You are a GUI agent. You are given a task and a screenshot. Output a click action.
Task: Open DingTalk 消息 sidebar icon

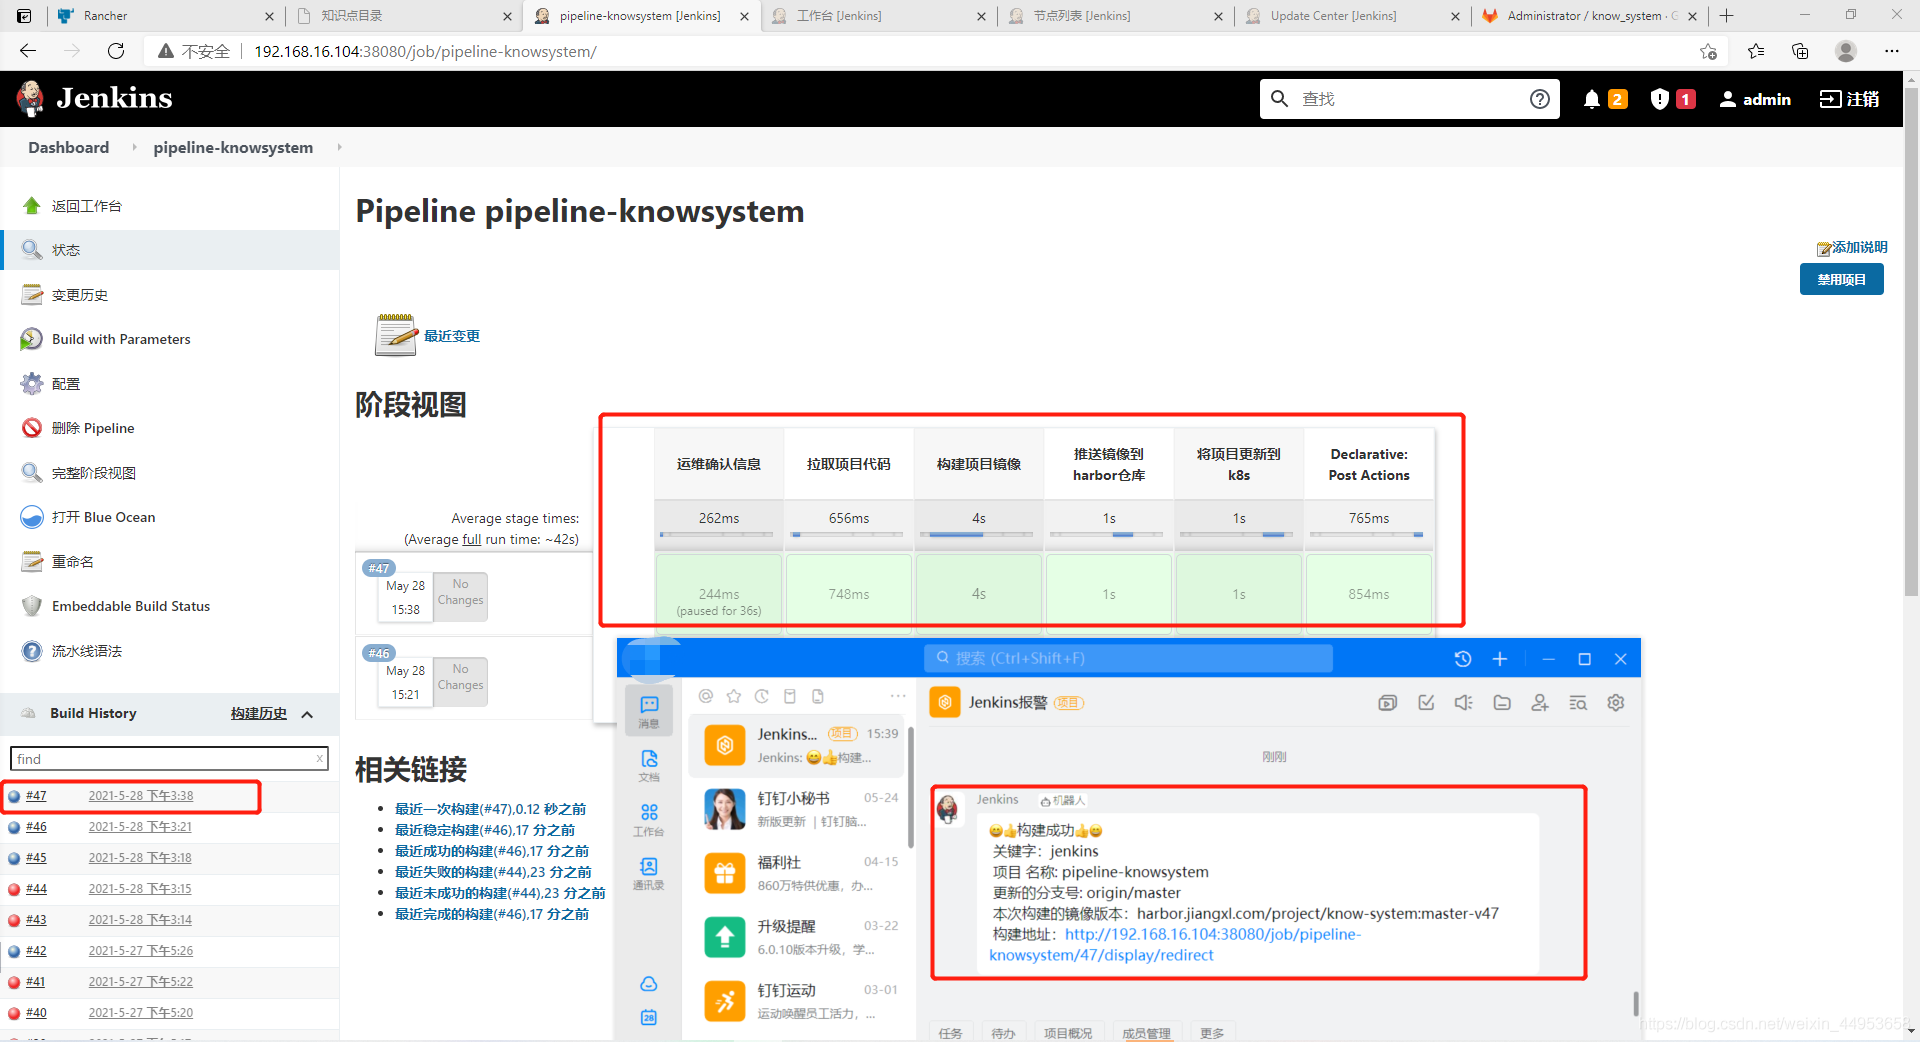click(649, 712)
